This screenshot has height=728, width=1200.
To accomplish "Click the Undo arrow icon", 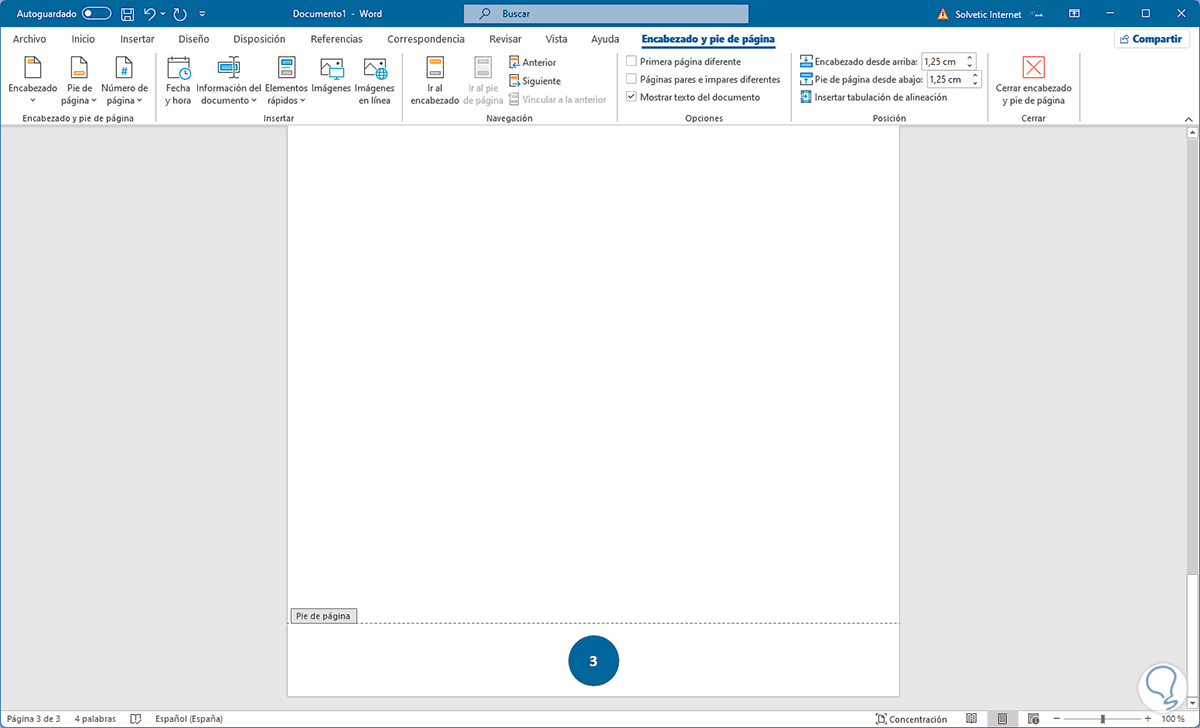I will click(150, 14).
